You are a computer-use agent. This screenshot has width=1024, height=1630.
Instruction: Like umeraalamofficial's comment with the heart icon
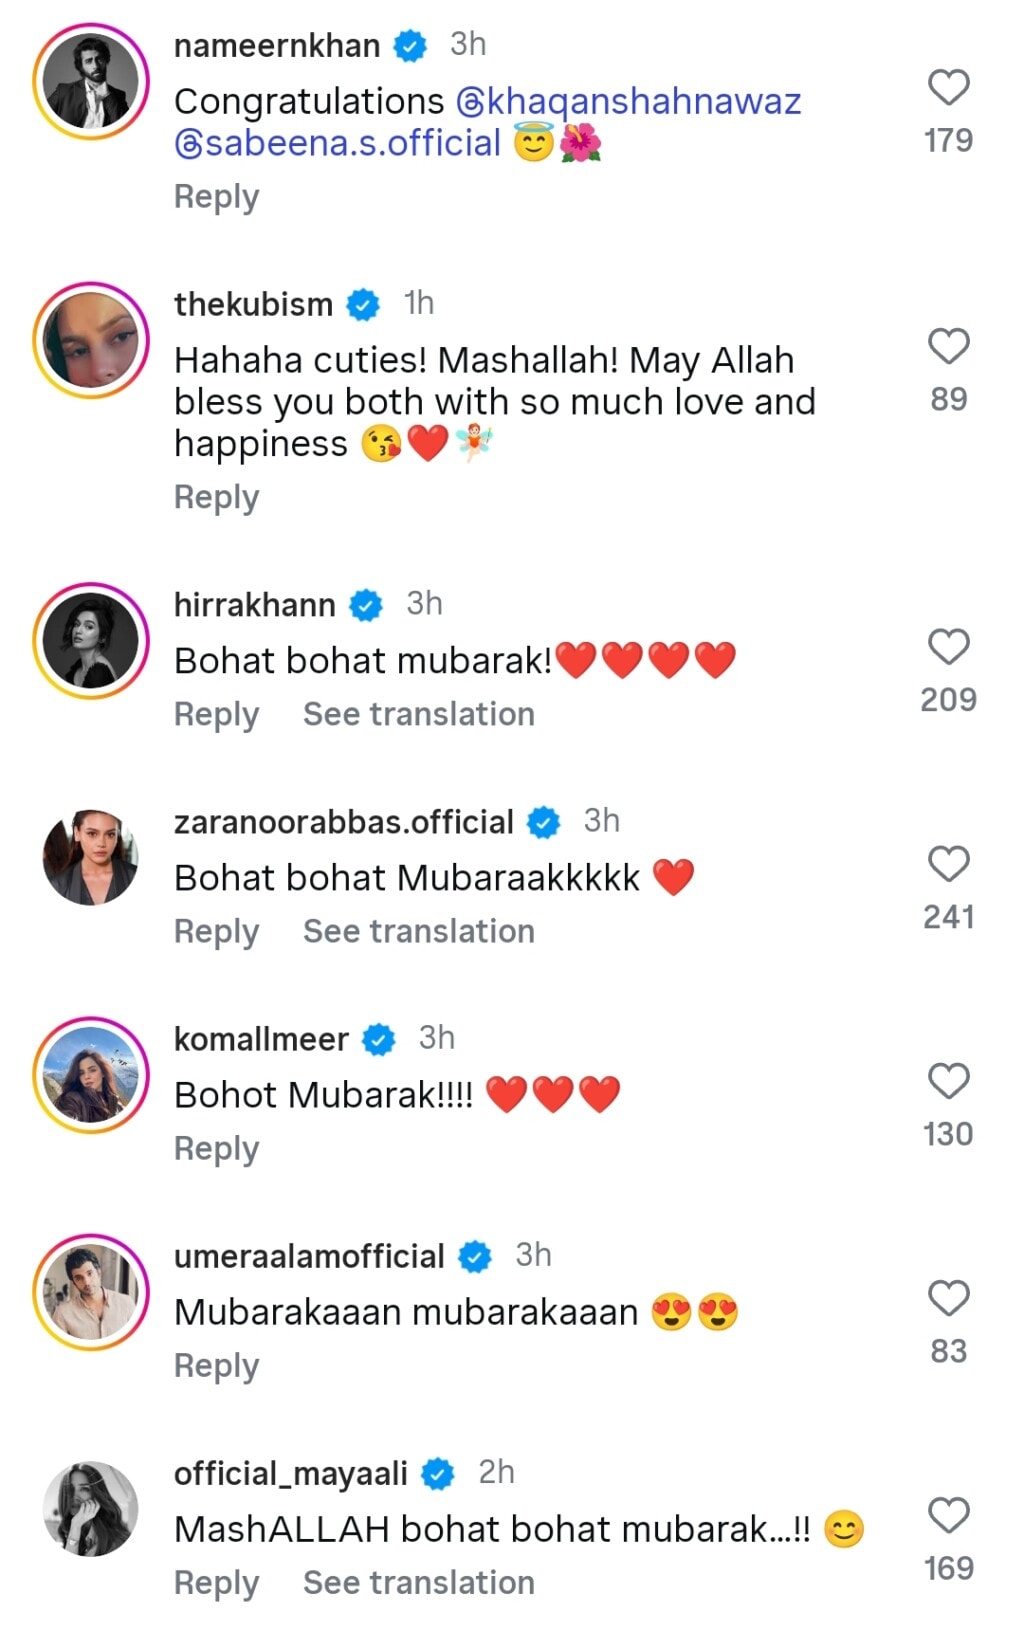(x=948, y=1298)
